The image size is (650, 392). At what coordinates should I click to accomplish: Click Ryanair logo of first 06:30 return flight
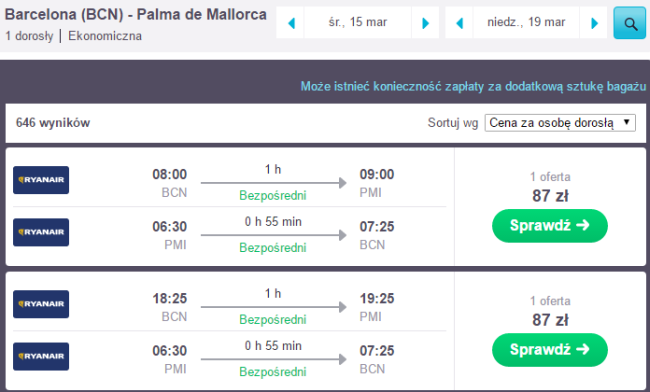(x=41, y=232)
